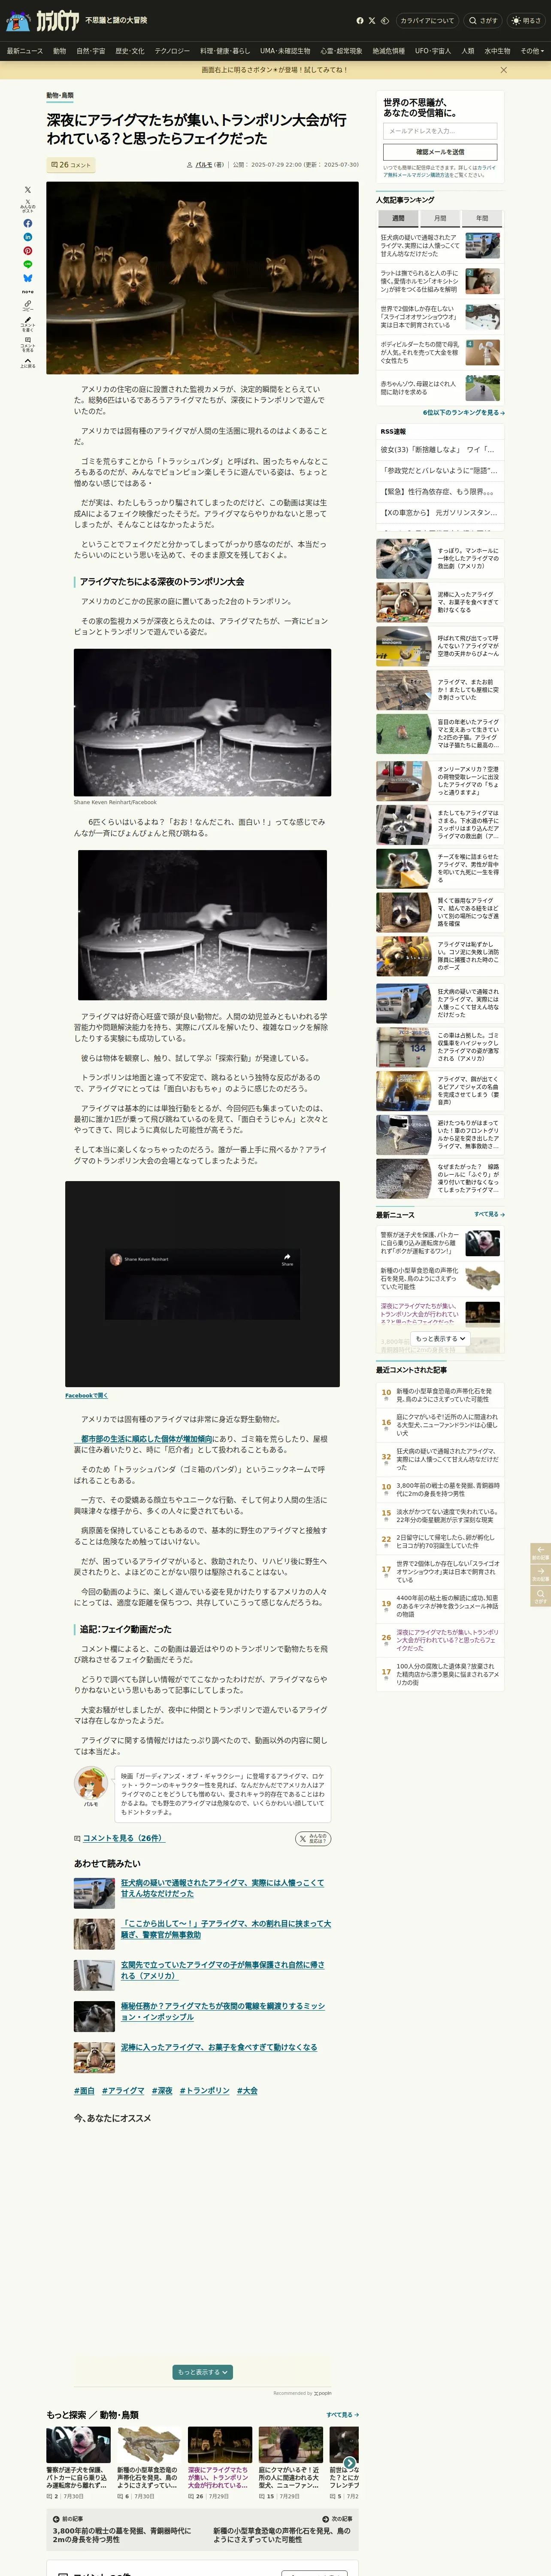Click the email address input field

440,131
